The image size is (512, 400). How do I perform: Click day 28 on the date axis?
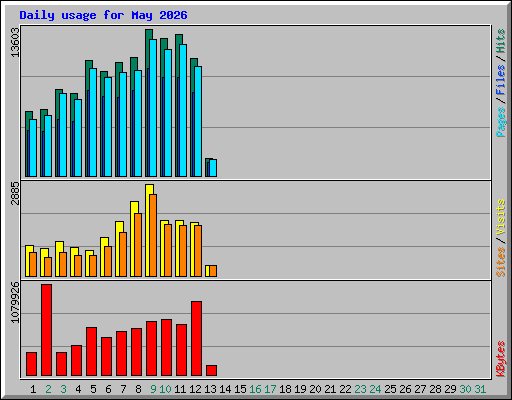[435, 389]
